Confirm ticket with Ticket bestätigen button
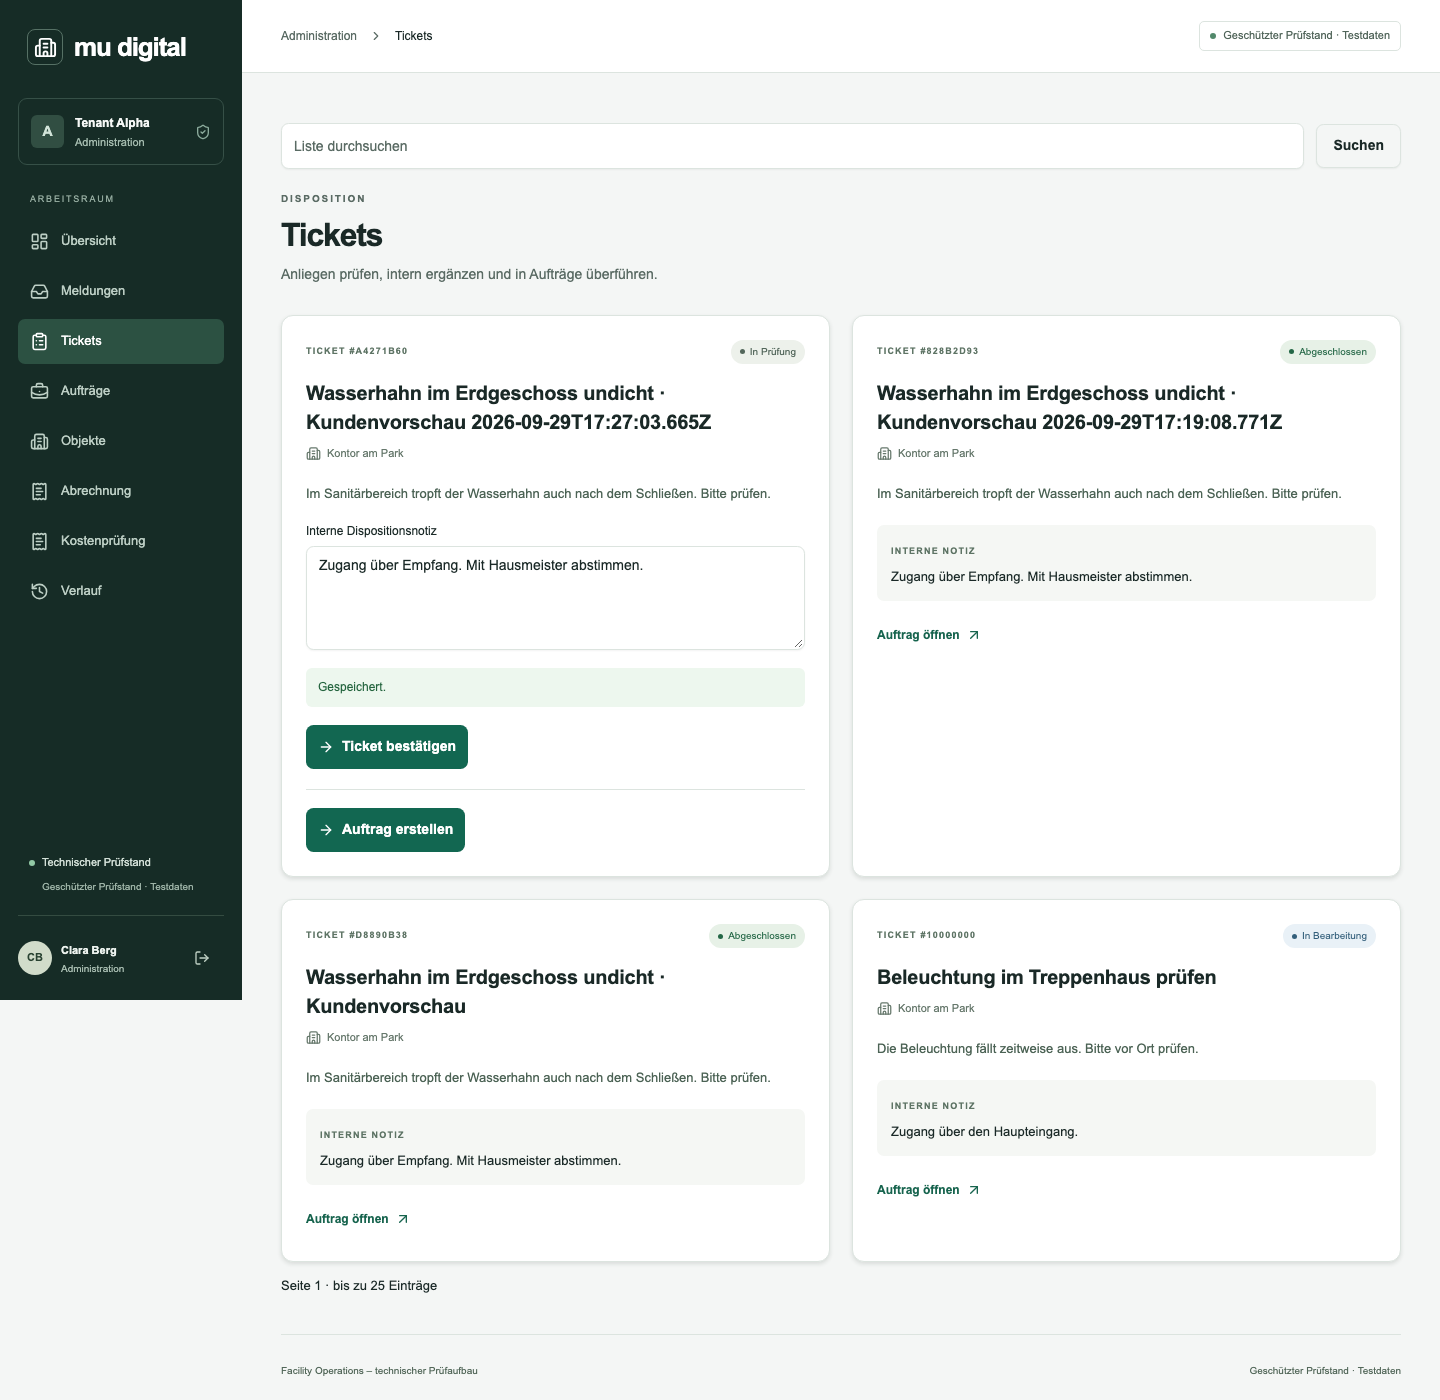The height and width of the screenshot is (1400, 1440). [x=387, y=747]
